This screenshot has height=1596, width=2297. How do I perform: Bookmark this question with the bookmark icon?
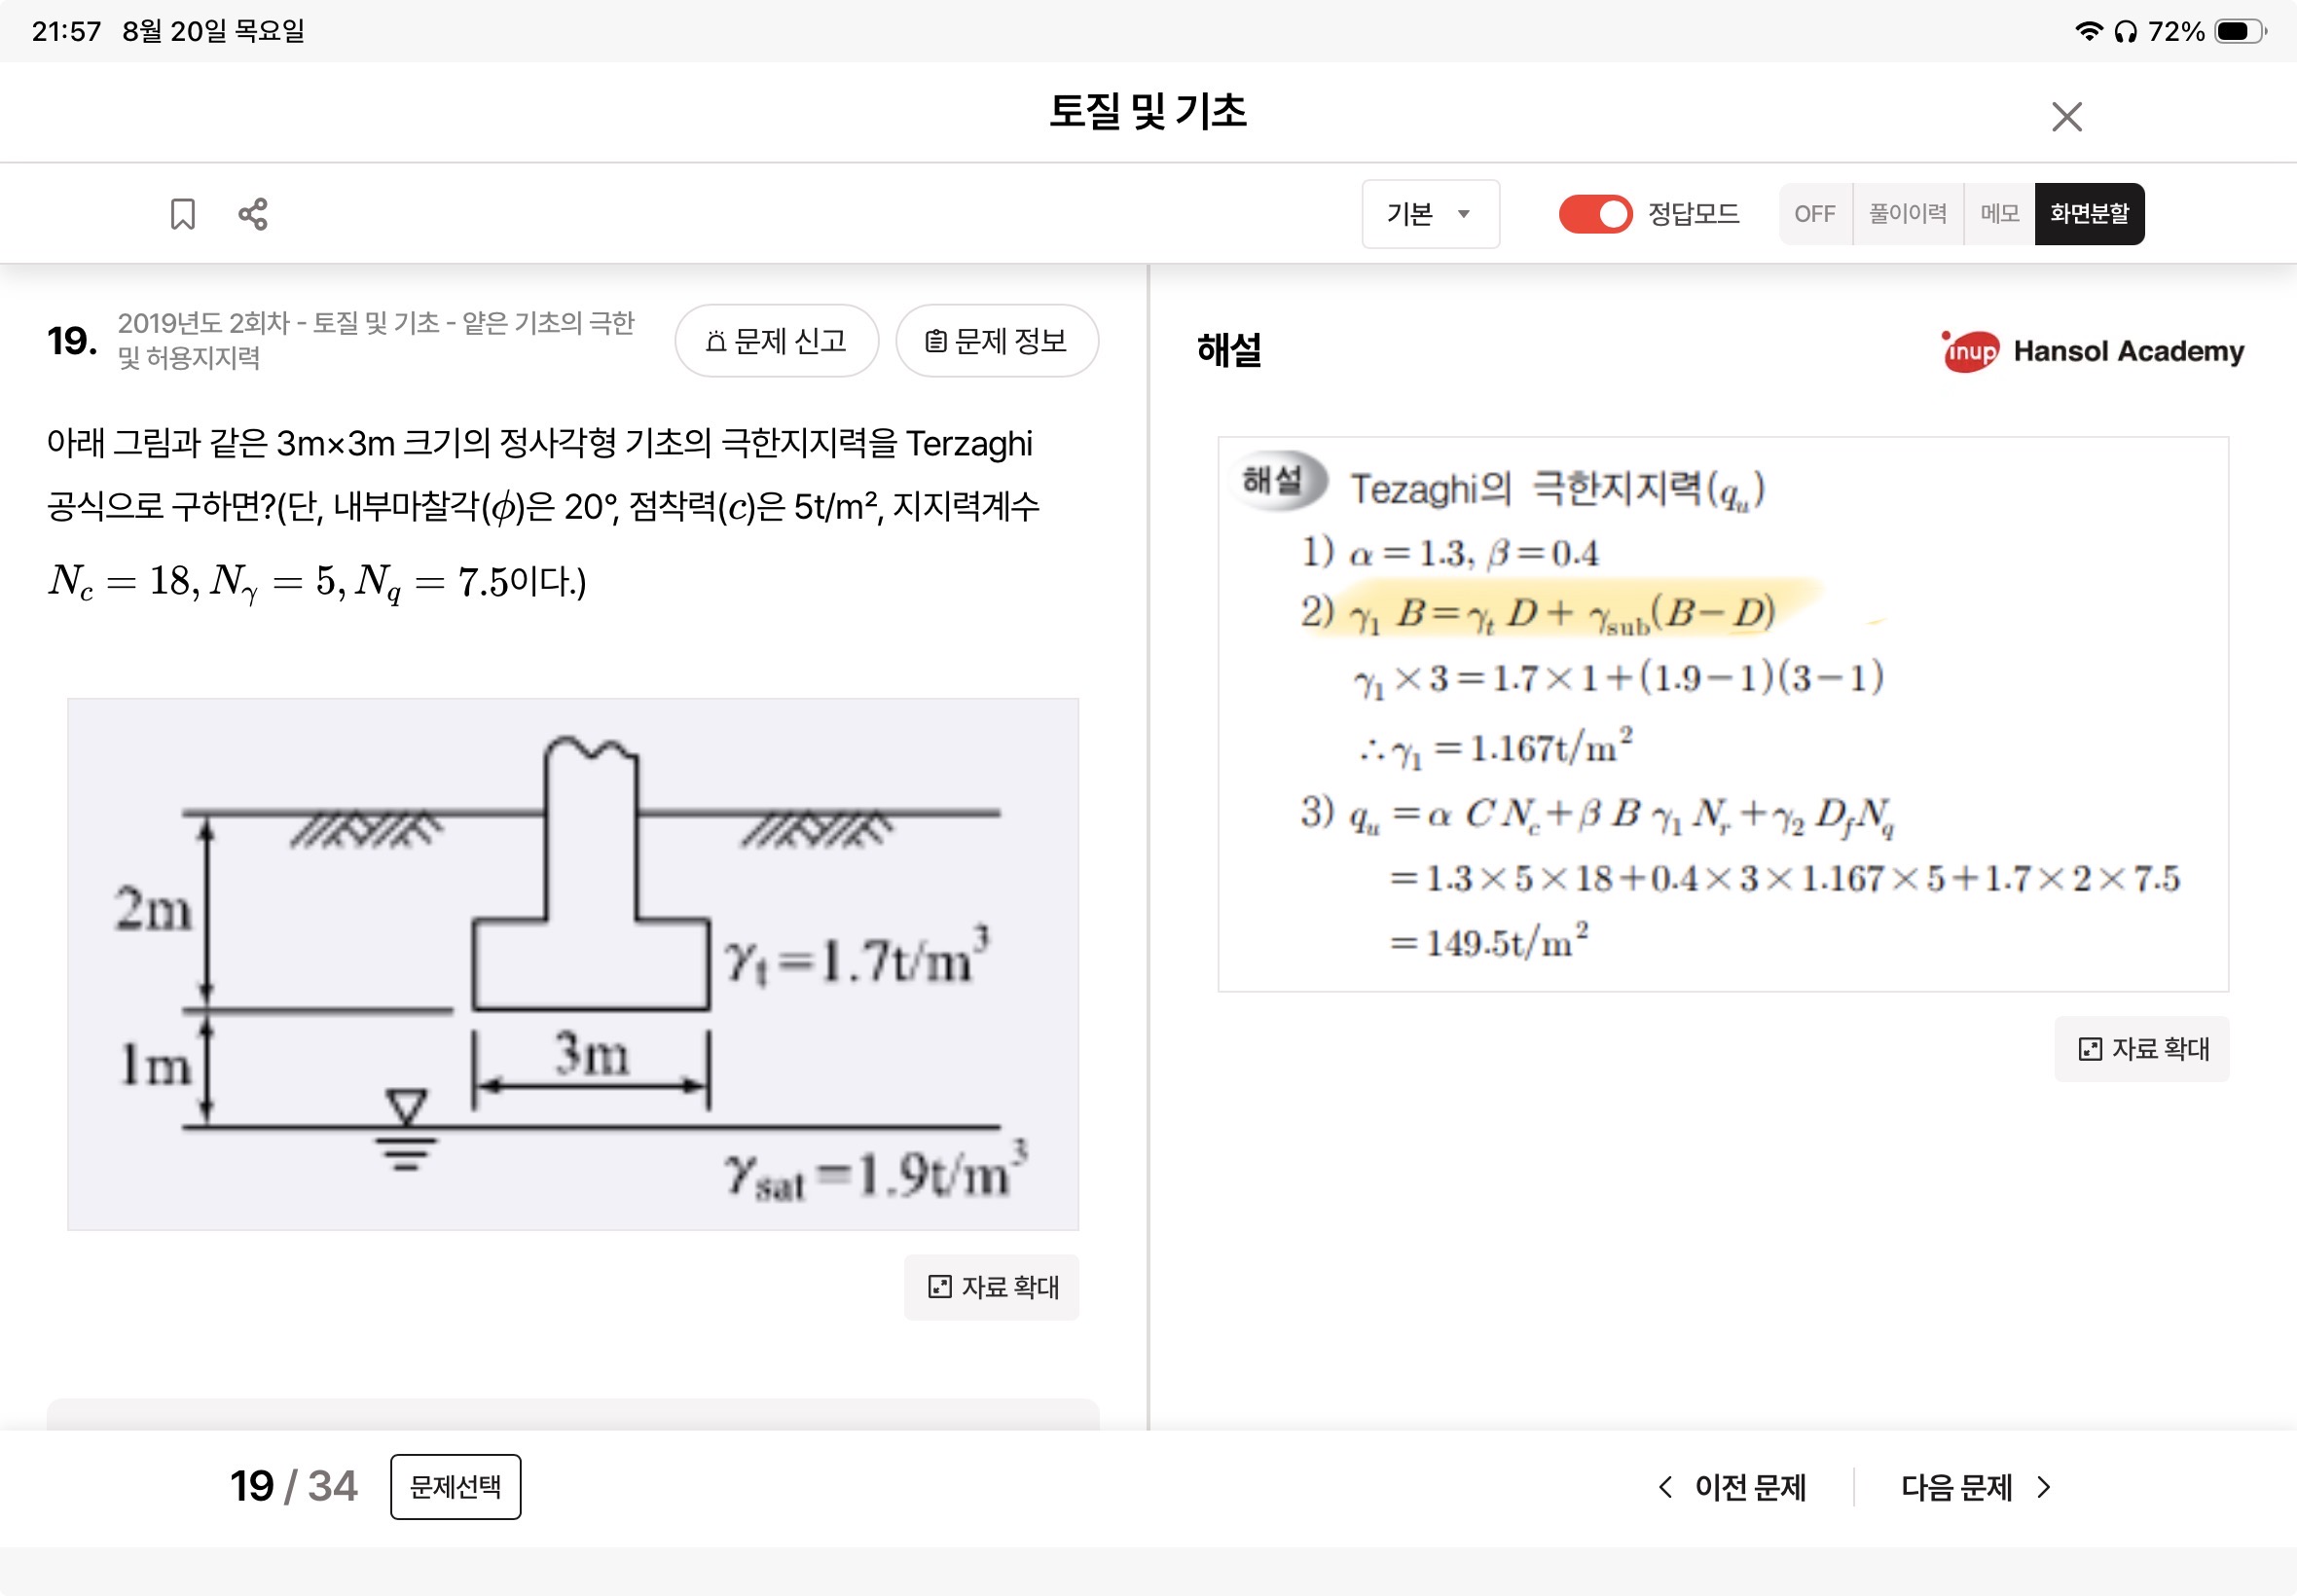182,214
